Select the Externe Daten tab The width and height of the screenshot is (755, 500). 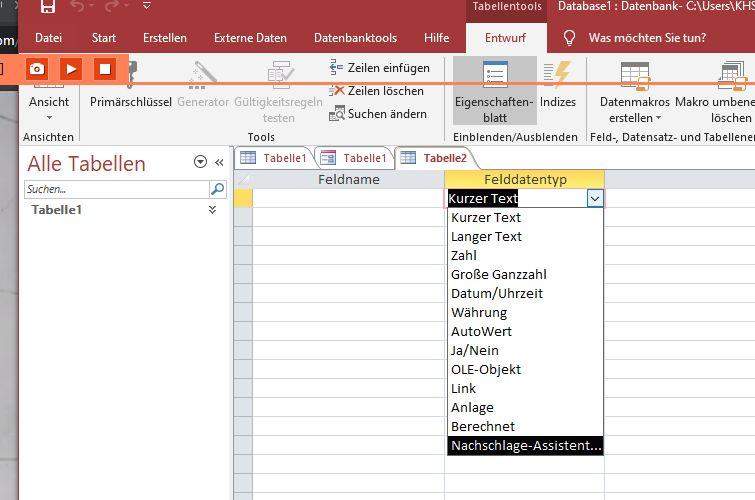click(250, 38)
